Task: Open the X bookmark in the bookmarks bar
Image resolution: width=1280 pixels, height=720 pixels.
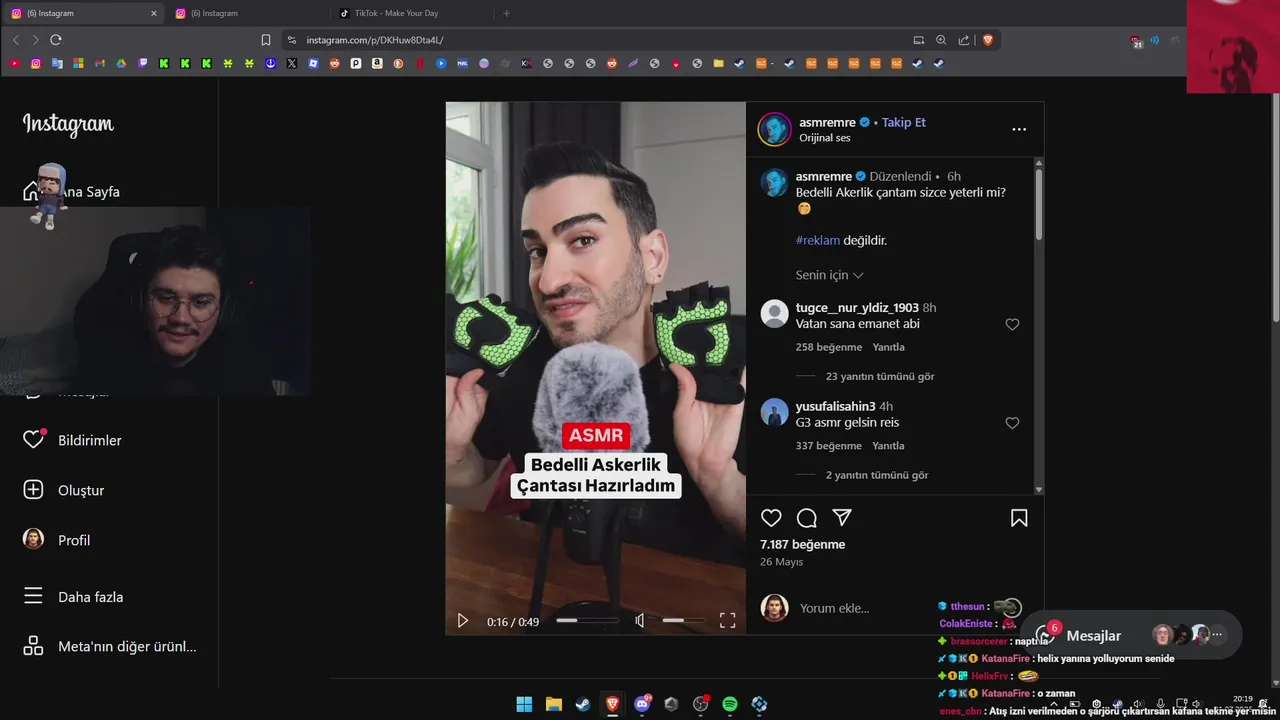Action: tap(291, 63)
